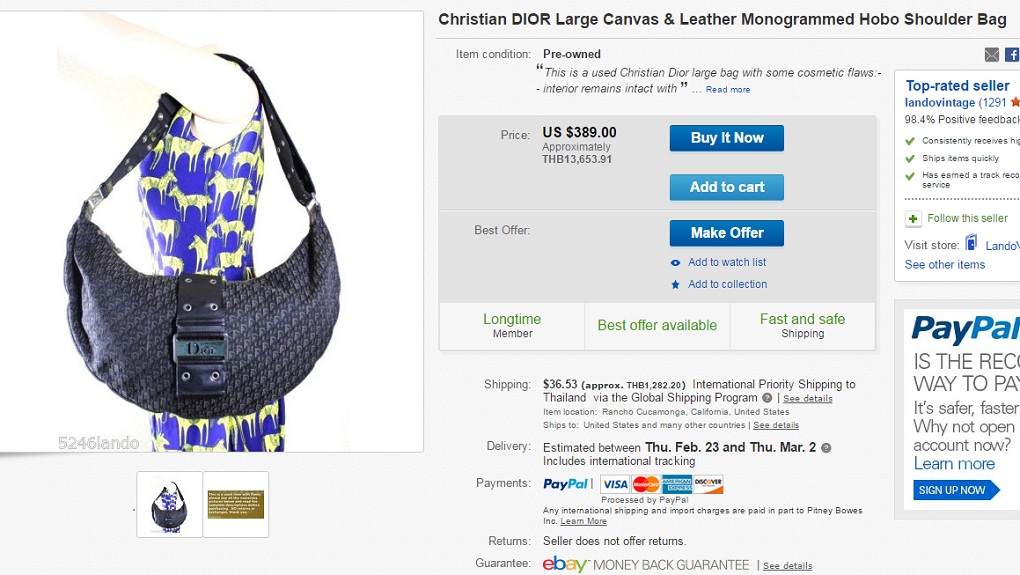Screen dimensions: 1020x575
Task: Select the second description thumbnail
Action: [x=236, y=504]
